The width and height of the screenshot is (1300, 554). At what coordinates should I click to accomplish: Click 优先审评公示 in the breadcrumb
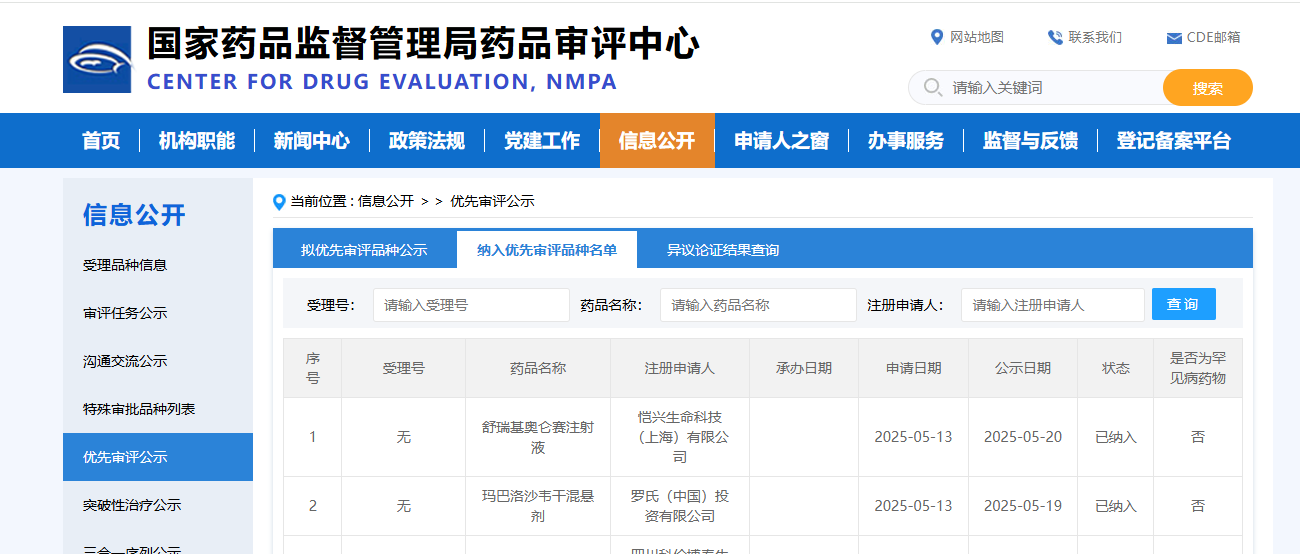tap(492, 201)
